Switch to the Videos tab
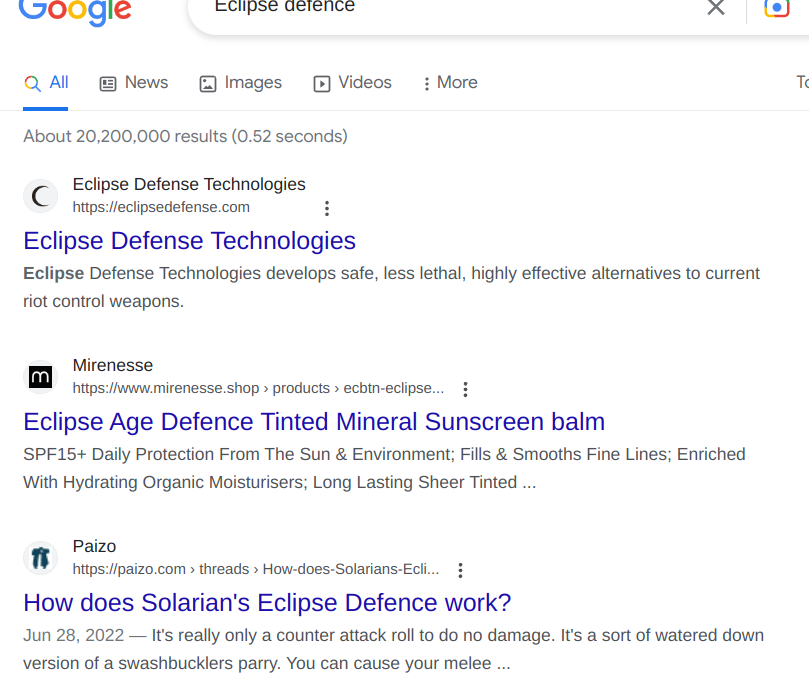The width and height of the screenshot is (809, 695). (x=352, y=83)
